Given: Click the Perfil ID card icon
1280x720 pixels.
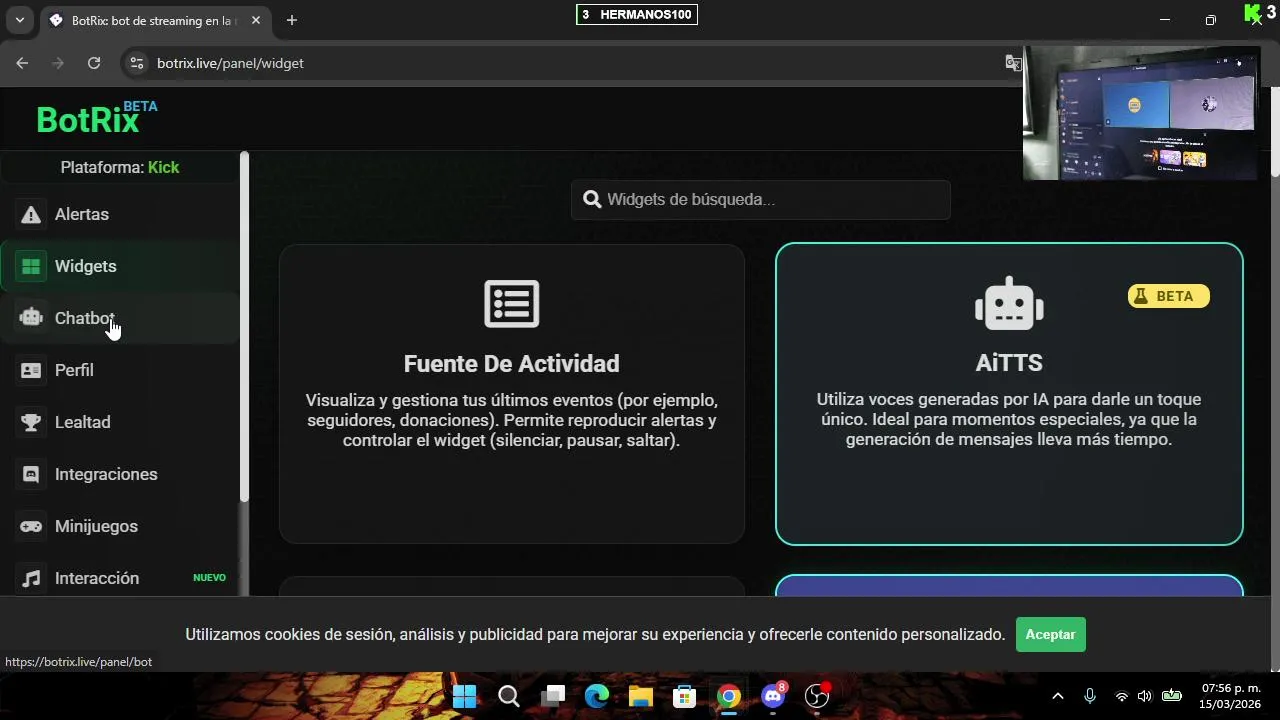Looking at the screenshot, I should [x=31, y=370].
